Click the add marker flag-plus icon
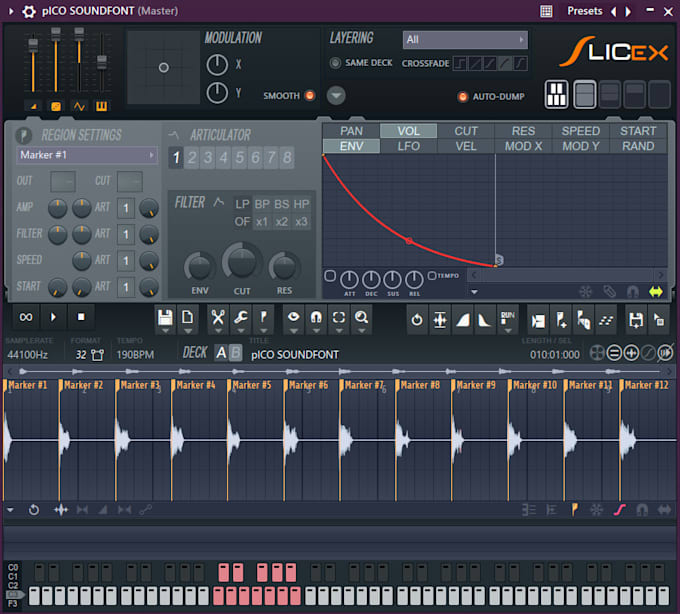 (561, 320)
